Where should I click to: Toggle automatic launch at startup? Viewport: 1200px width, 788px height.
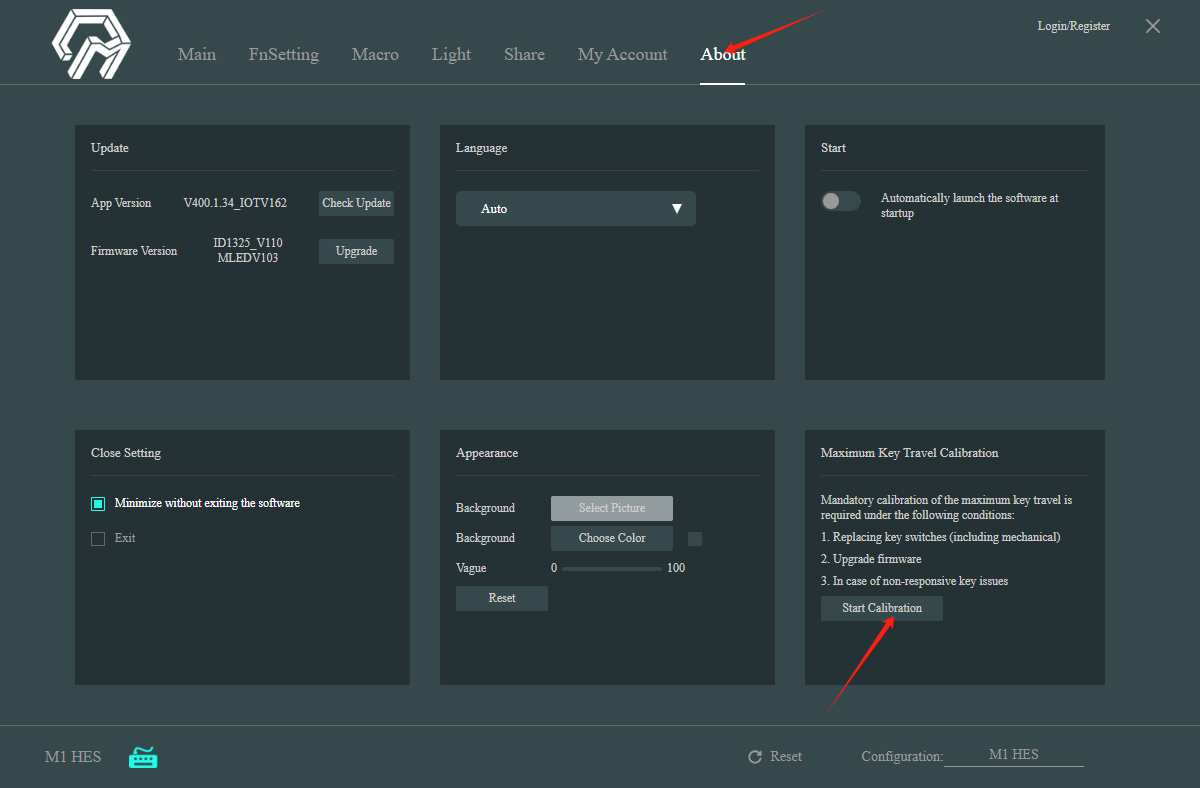(840, 201)
